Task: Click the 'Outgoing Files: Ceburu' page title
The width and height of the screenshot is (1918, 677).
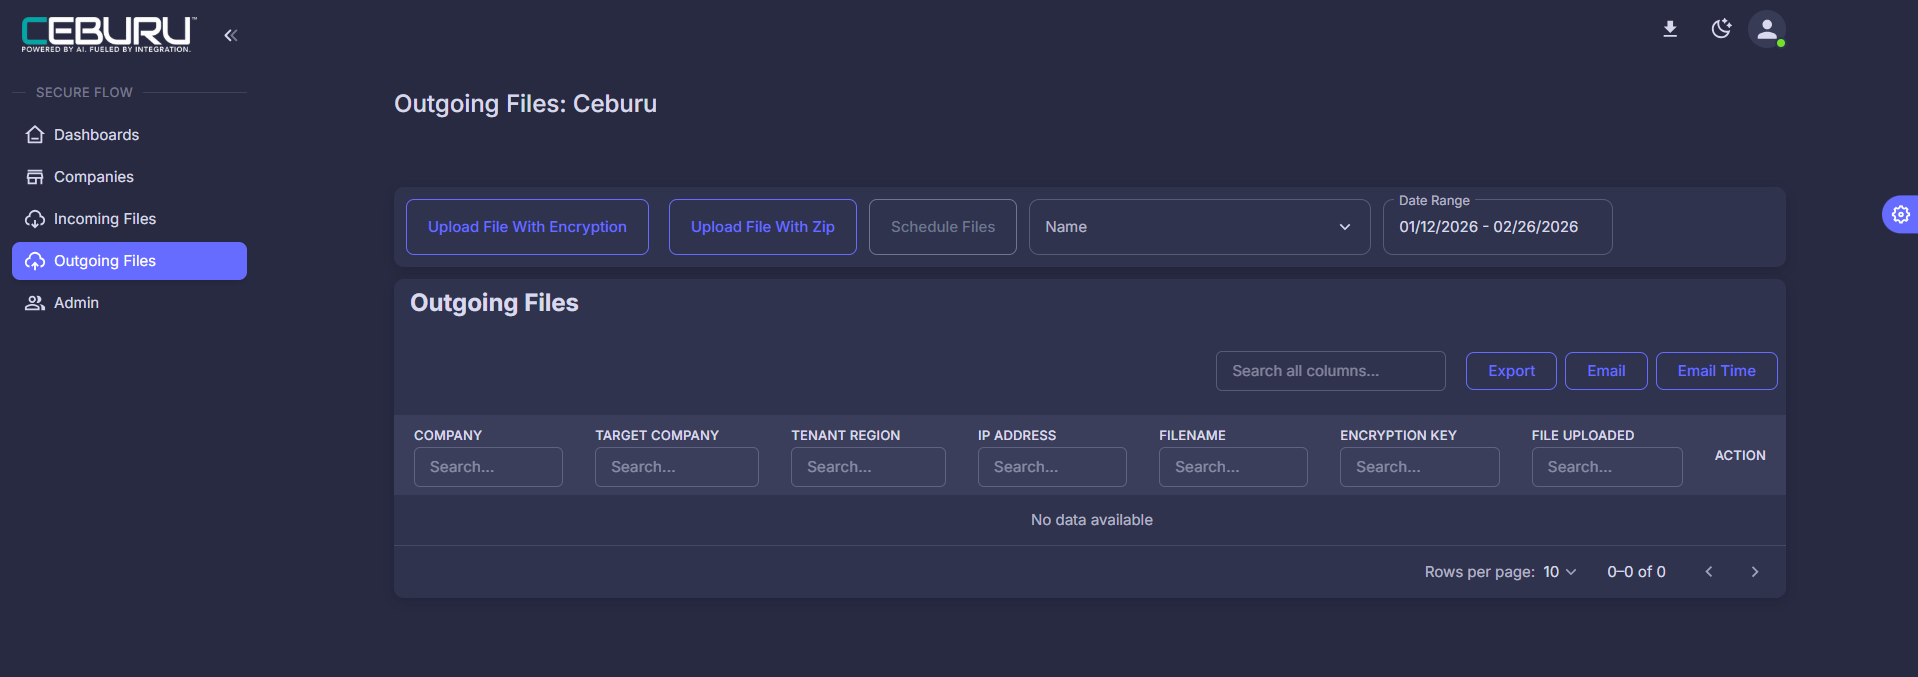Action: point(525,104)
